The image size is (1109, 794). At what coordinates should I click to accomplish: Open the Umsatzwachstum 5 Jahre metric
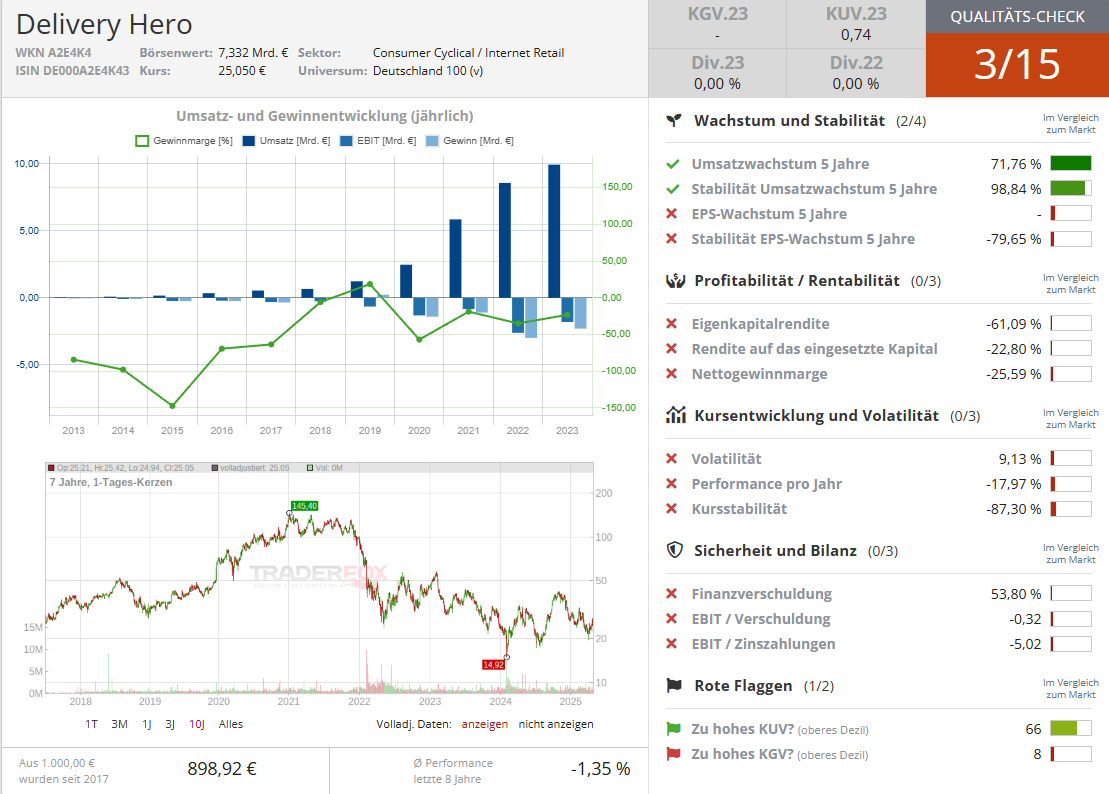780,164
